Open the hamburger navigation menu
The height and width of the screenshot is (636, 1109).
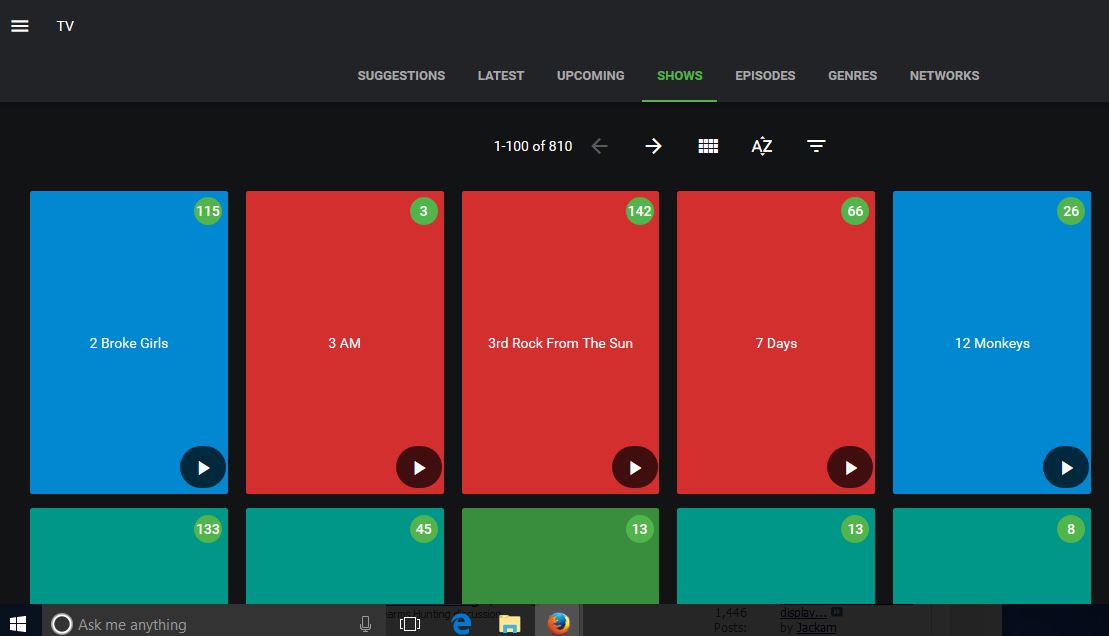20,26
